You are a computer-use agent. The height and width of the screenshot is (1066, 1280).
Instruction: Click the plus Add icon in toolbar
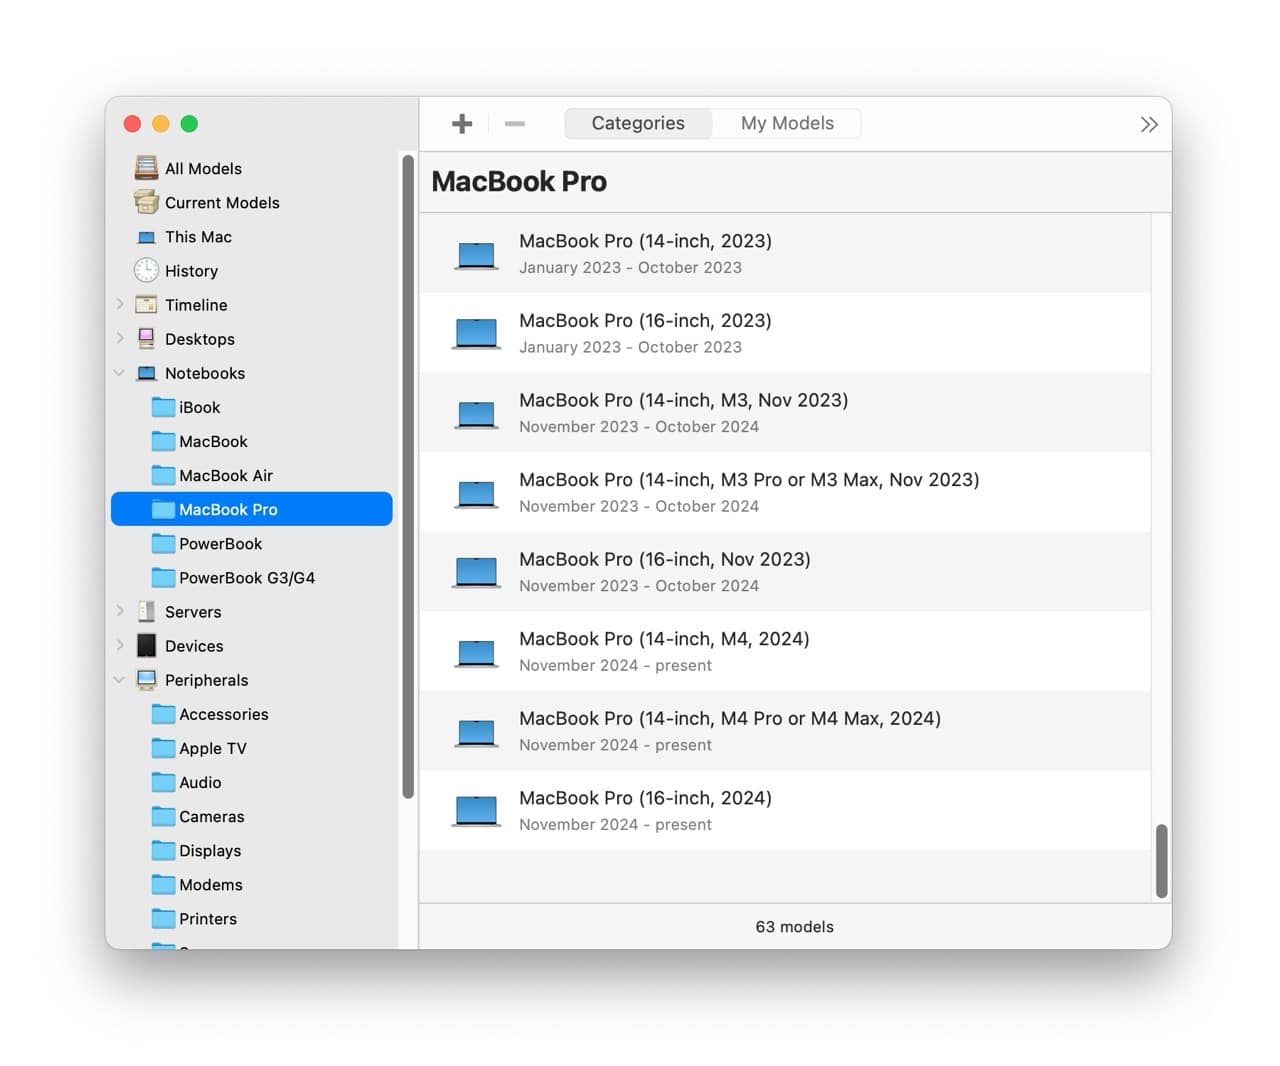coord(462,123)
